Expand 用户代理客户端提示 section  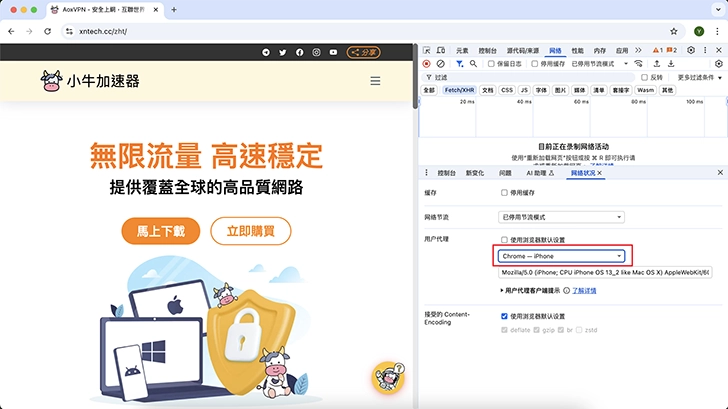click(502, 290)
